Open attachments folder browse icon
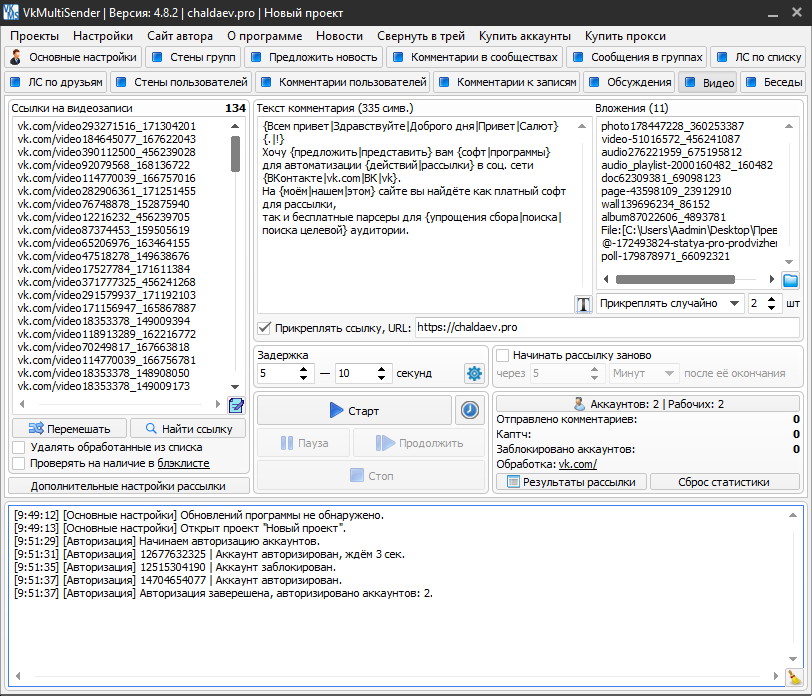This screenshot has width=812, height=696. pos(790,280)
